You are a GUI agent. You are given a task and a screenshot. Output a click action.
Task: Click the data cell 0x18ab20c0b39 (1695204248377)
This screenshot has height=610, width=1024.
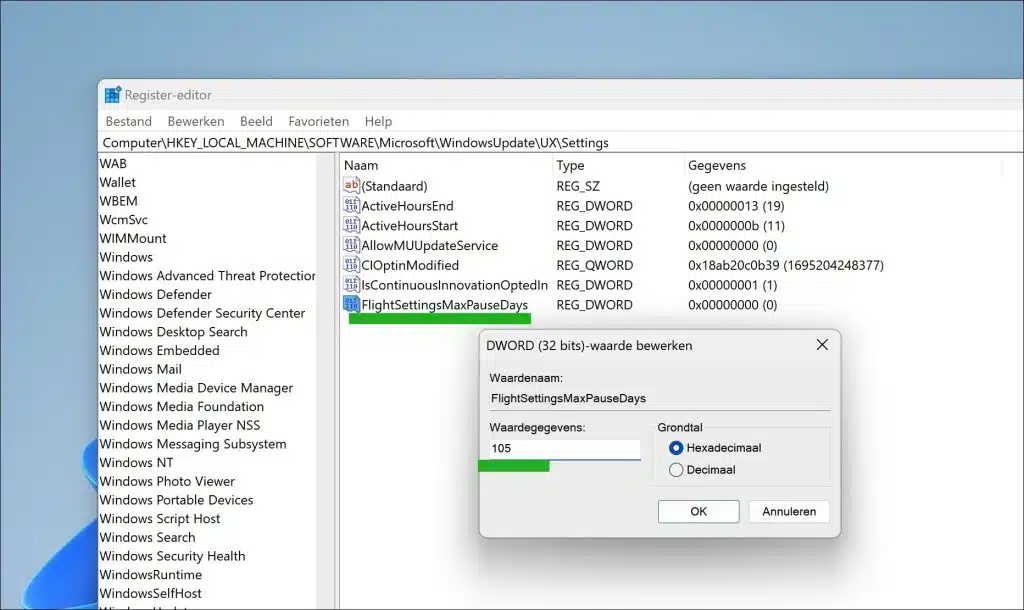click(786, 265)
